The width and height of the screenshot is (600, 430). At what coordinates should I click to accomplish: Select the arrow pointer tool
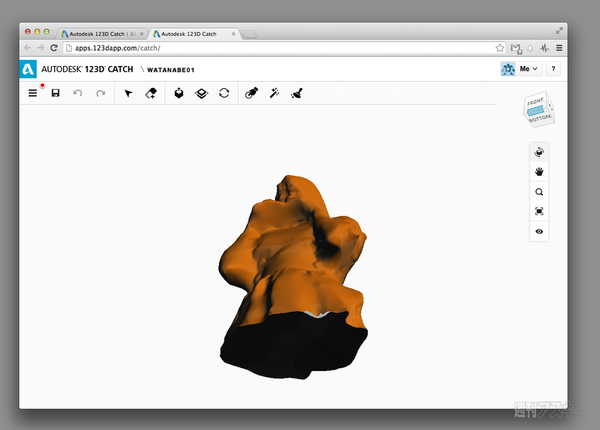128,93
